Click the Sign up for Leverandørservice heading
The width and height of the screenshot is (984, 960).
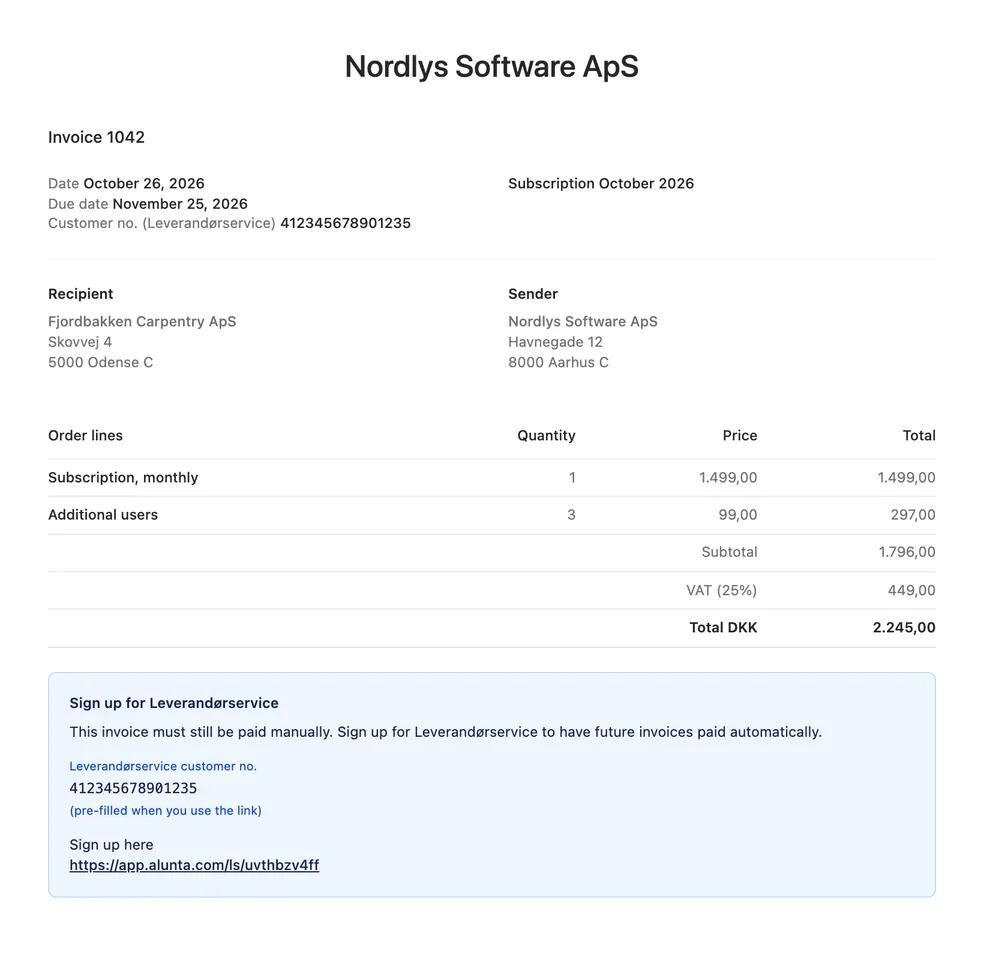[174, 703]
